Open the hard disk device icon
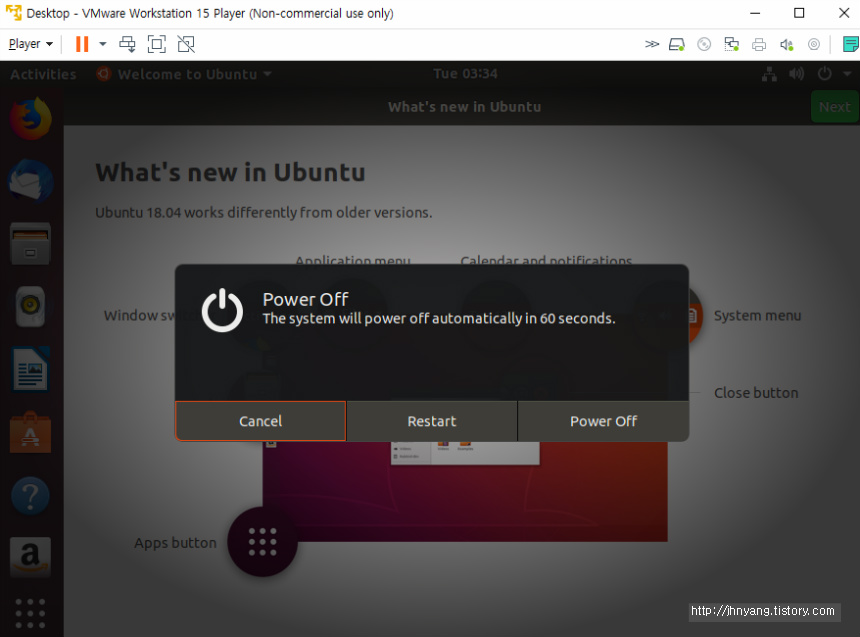Image resolution: width=860 pixels, height=637 pixels. coord(677,44)
